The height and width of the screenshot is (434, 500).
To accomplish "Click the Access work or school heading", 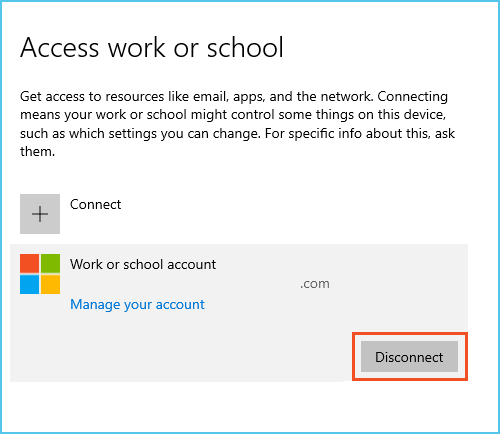I will click(152, 48).
